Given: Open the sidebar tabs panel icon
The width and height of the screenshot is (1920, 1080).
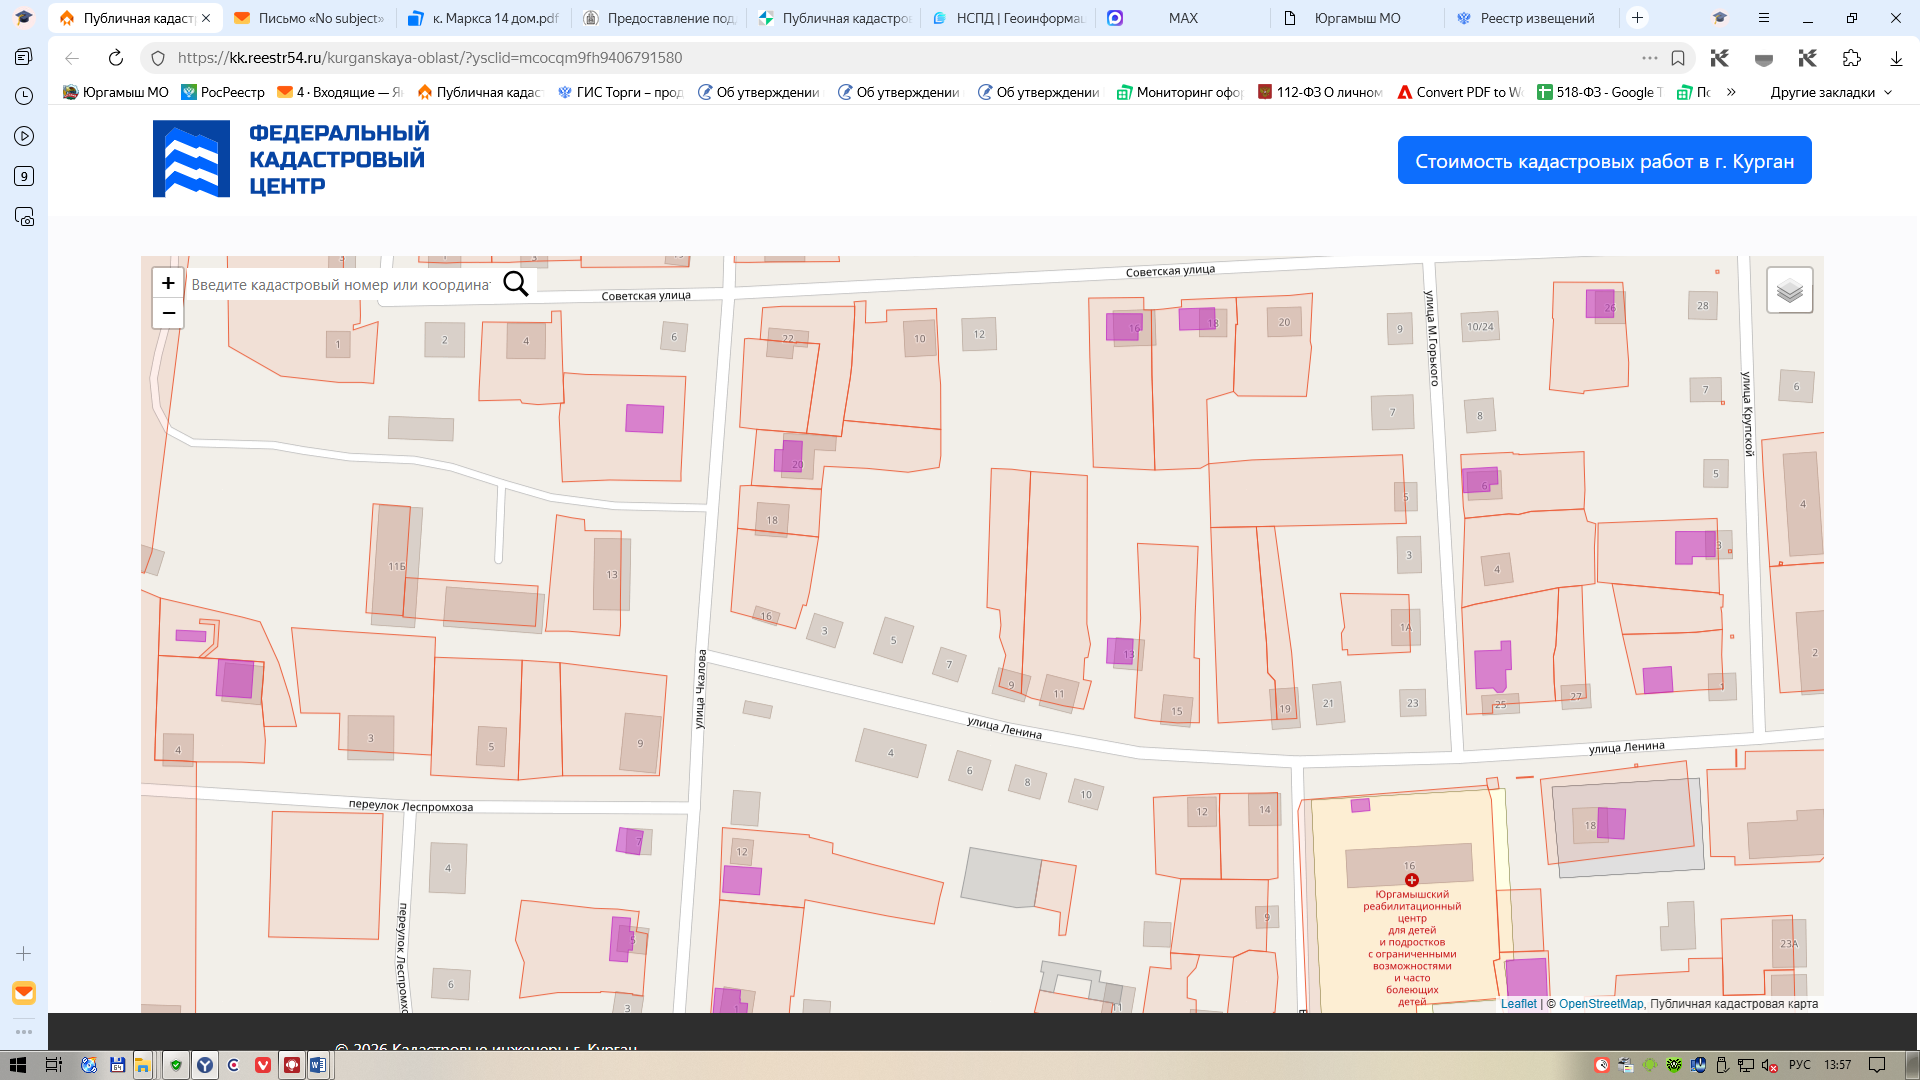Looking at the screenshot, I should coord(24,56).
